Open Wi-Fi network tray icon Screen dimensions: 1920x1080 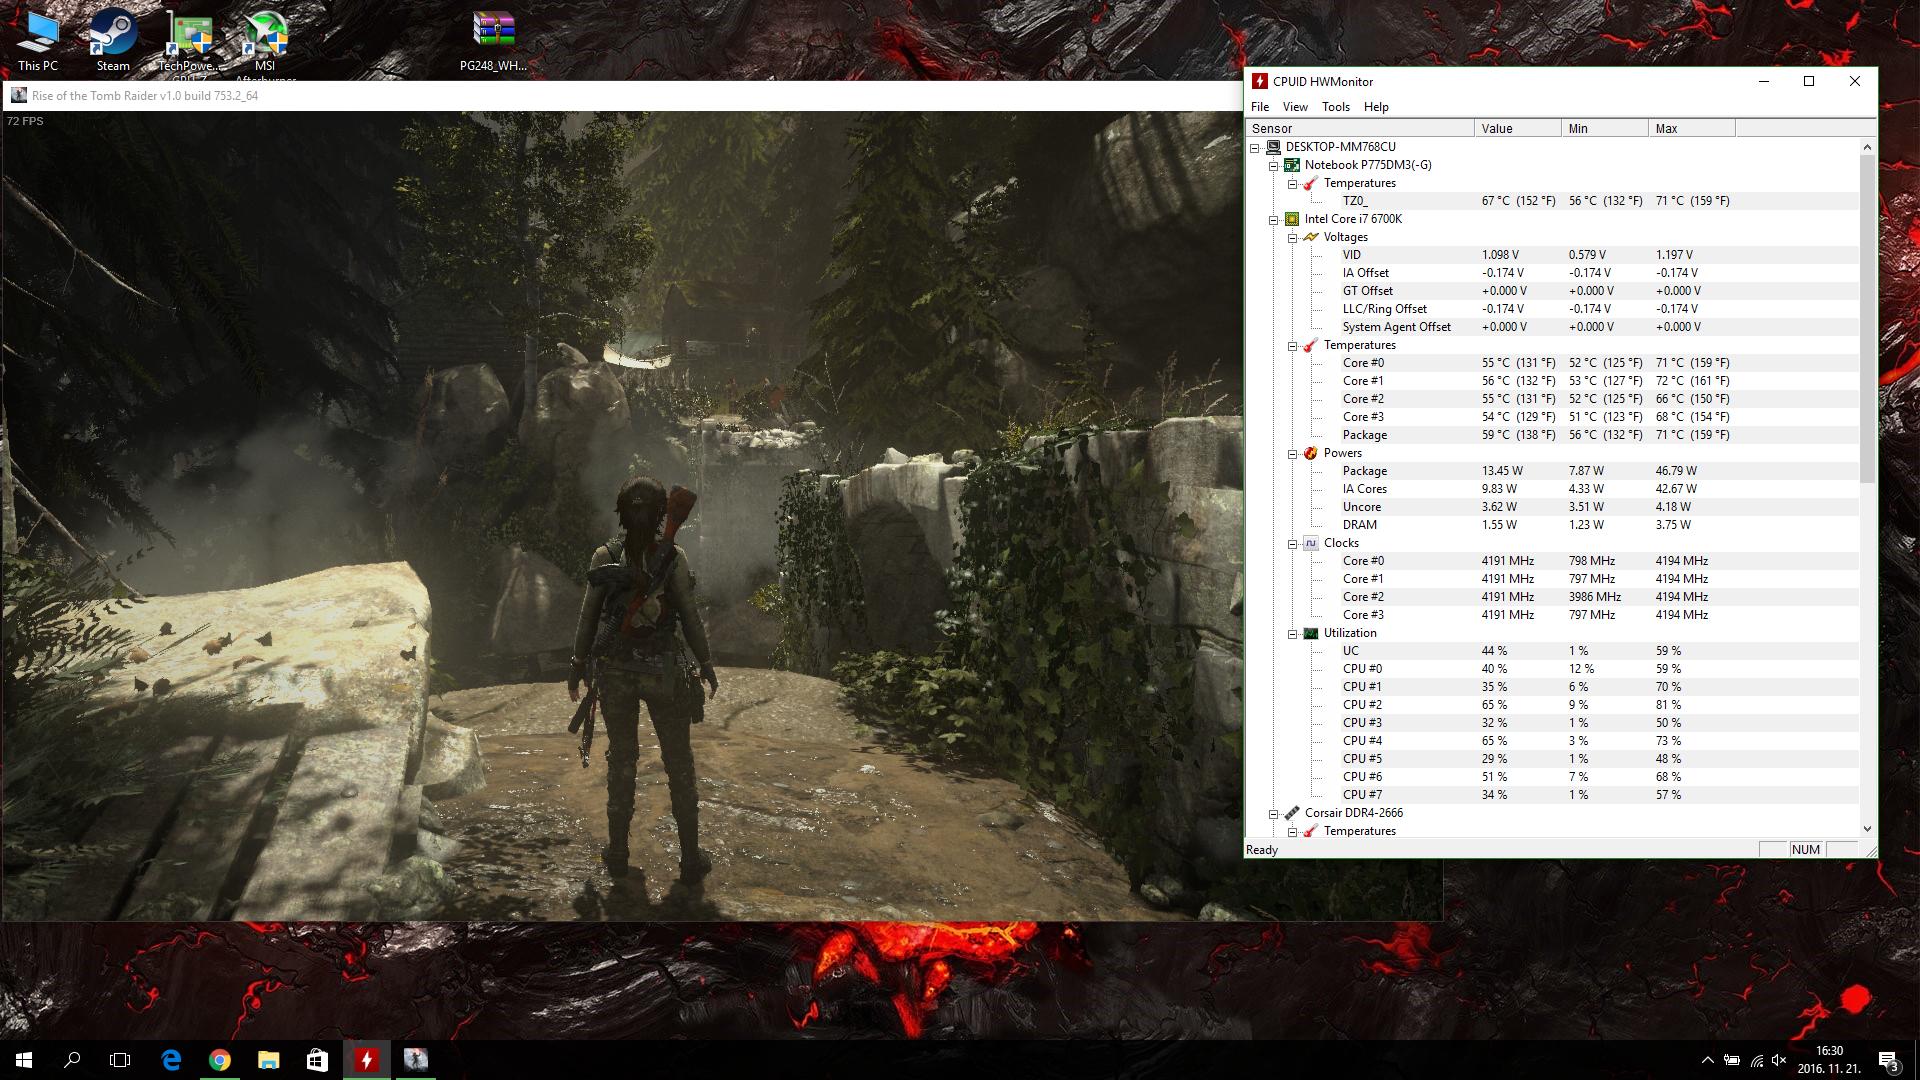coord(1756,1060)
